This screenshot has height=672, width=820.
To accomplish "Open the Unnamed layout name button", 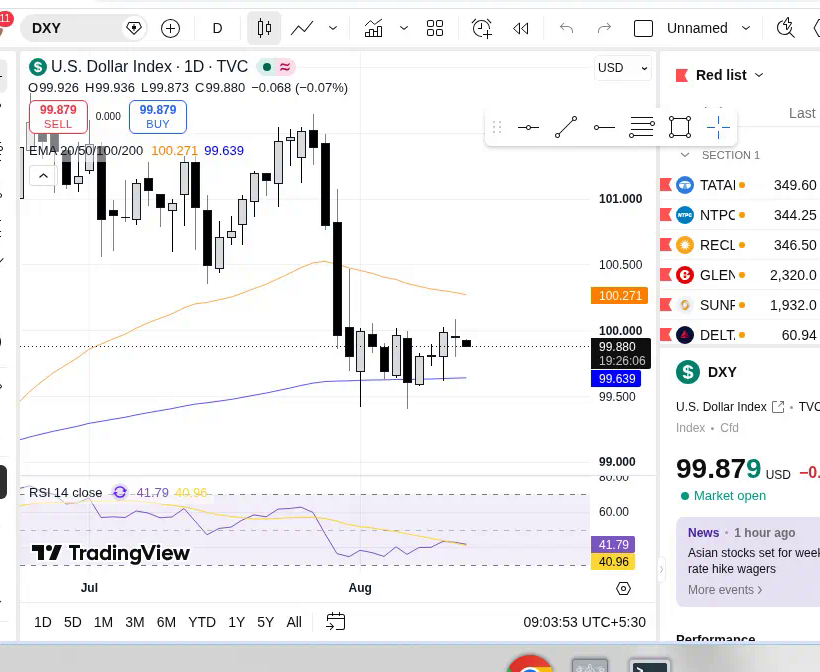I will click(x=697, y=28).
